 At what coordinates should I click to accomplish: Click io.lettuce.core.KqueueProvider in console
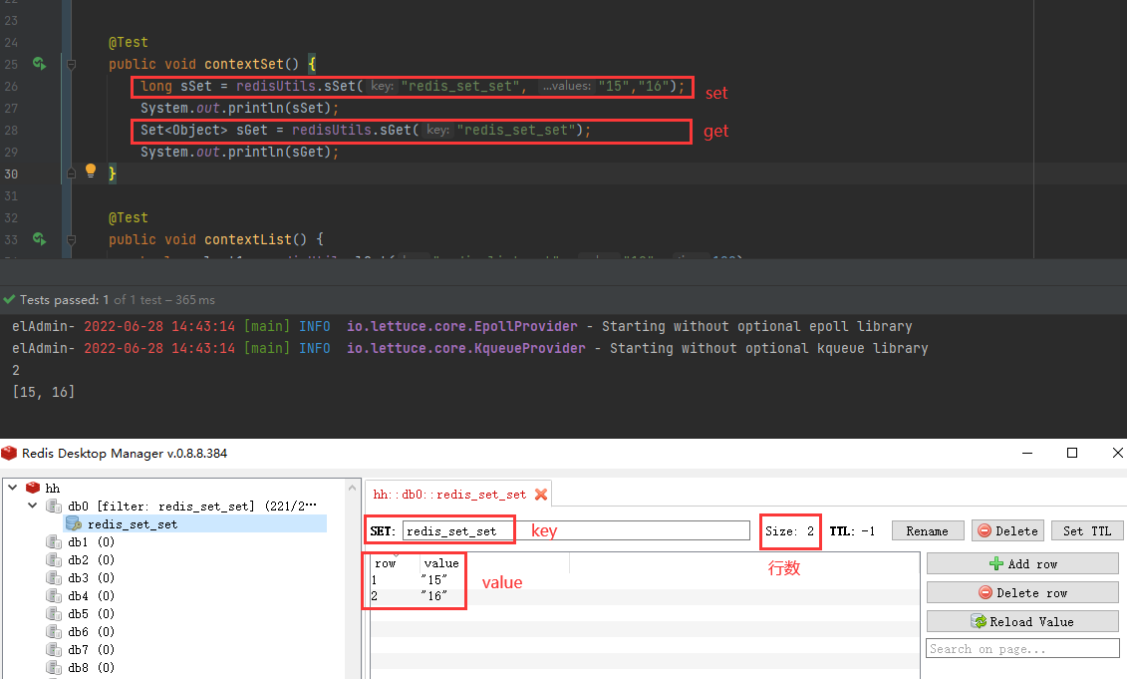[x=466, y=348]
